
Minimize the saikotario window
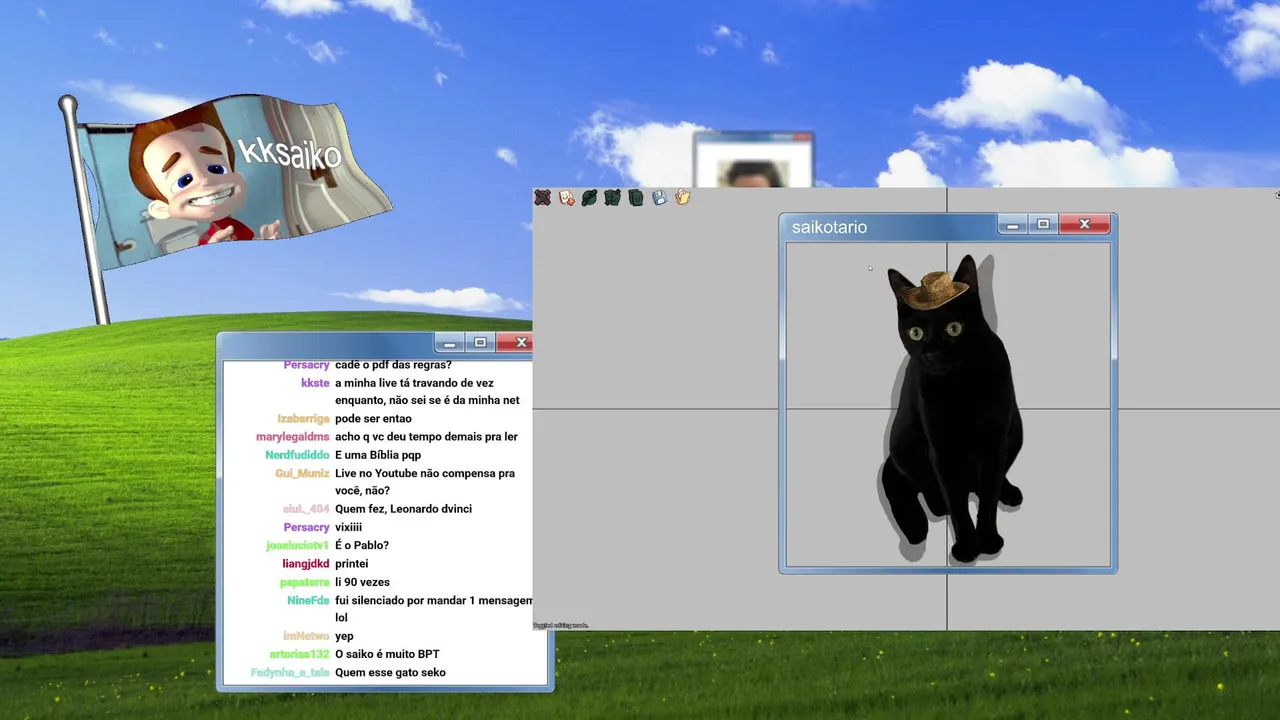pos(1012,225)
